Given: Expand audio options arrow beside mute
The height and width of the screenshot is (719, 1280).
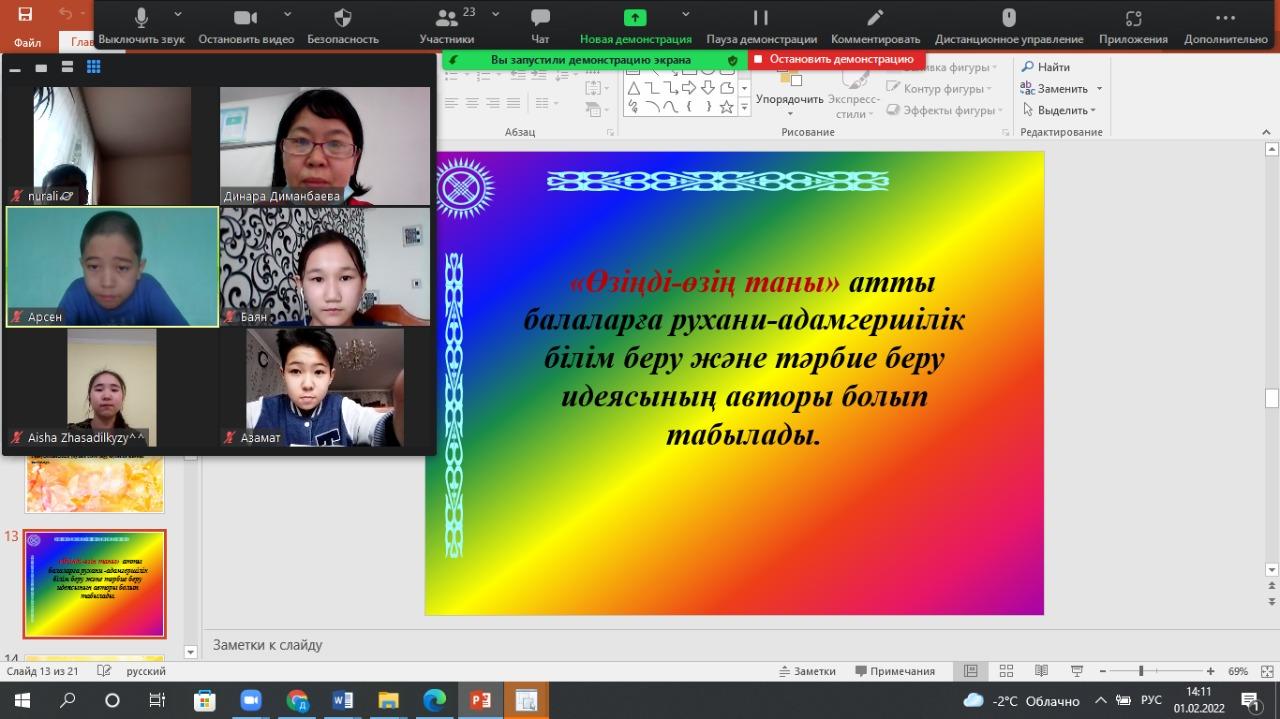Looking at the screenshot, I should click(x=178, y=15).
